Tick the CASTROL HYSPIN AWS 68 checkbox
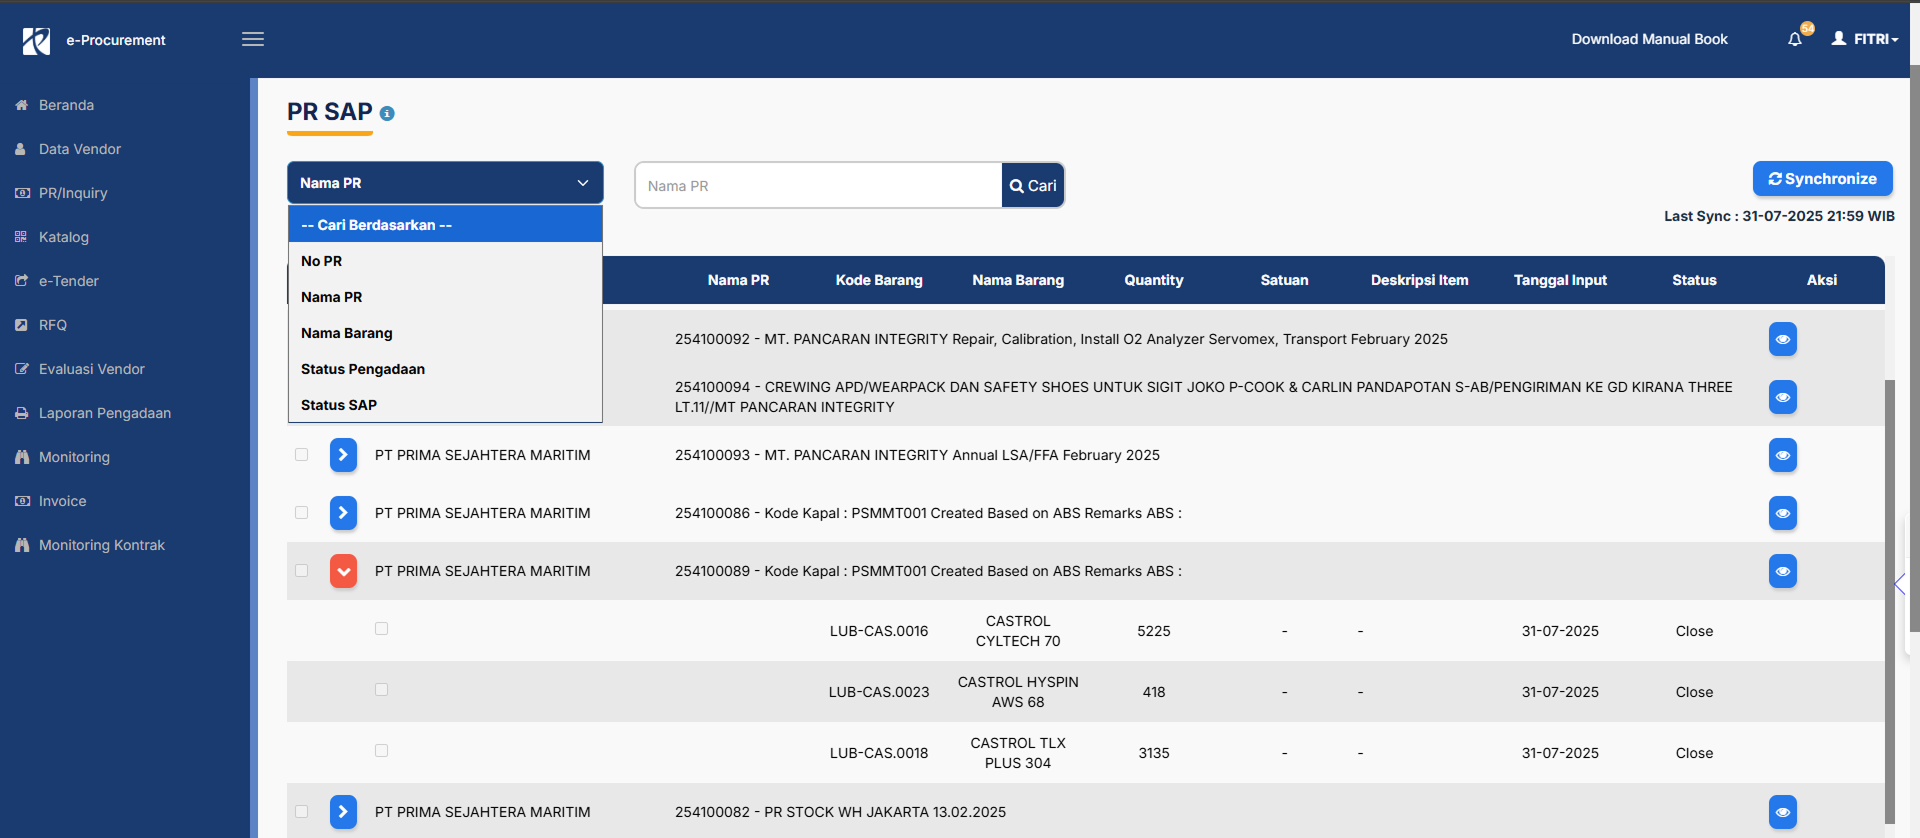 tap(381, 690)
